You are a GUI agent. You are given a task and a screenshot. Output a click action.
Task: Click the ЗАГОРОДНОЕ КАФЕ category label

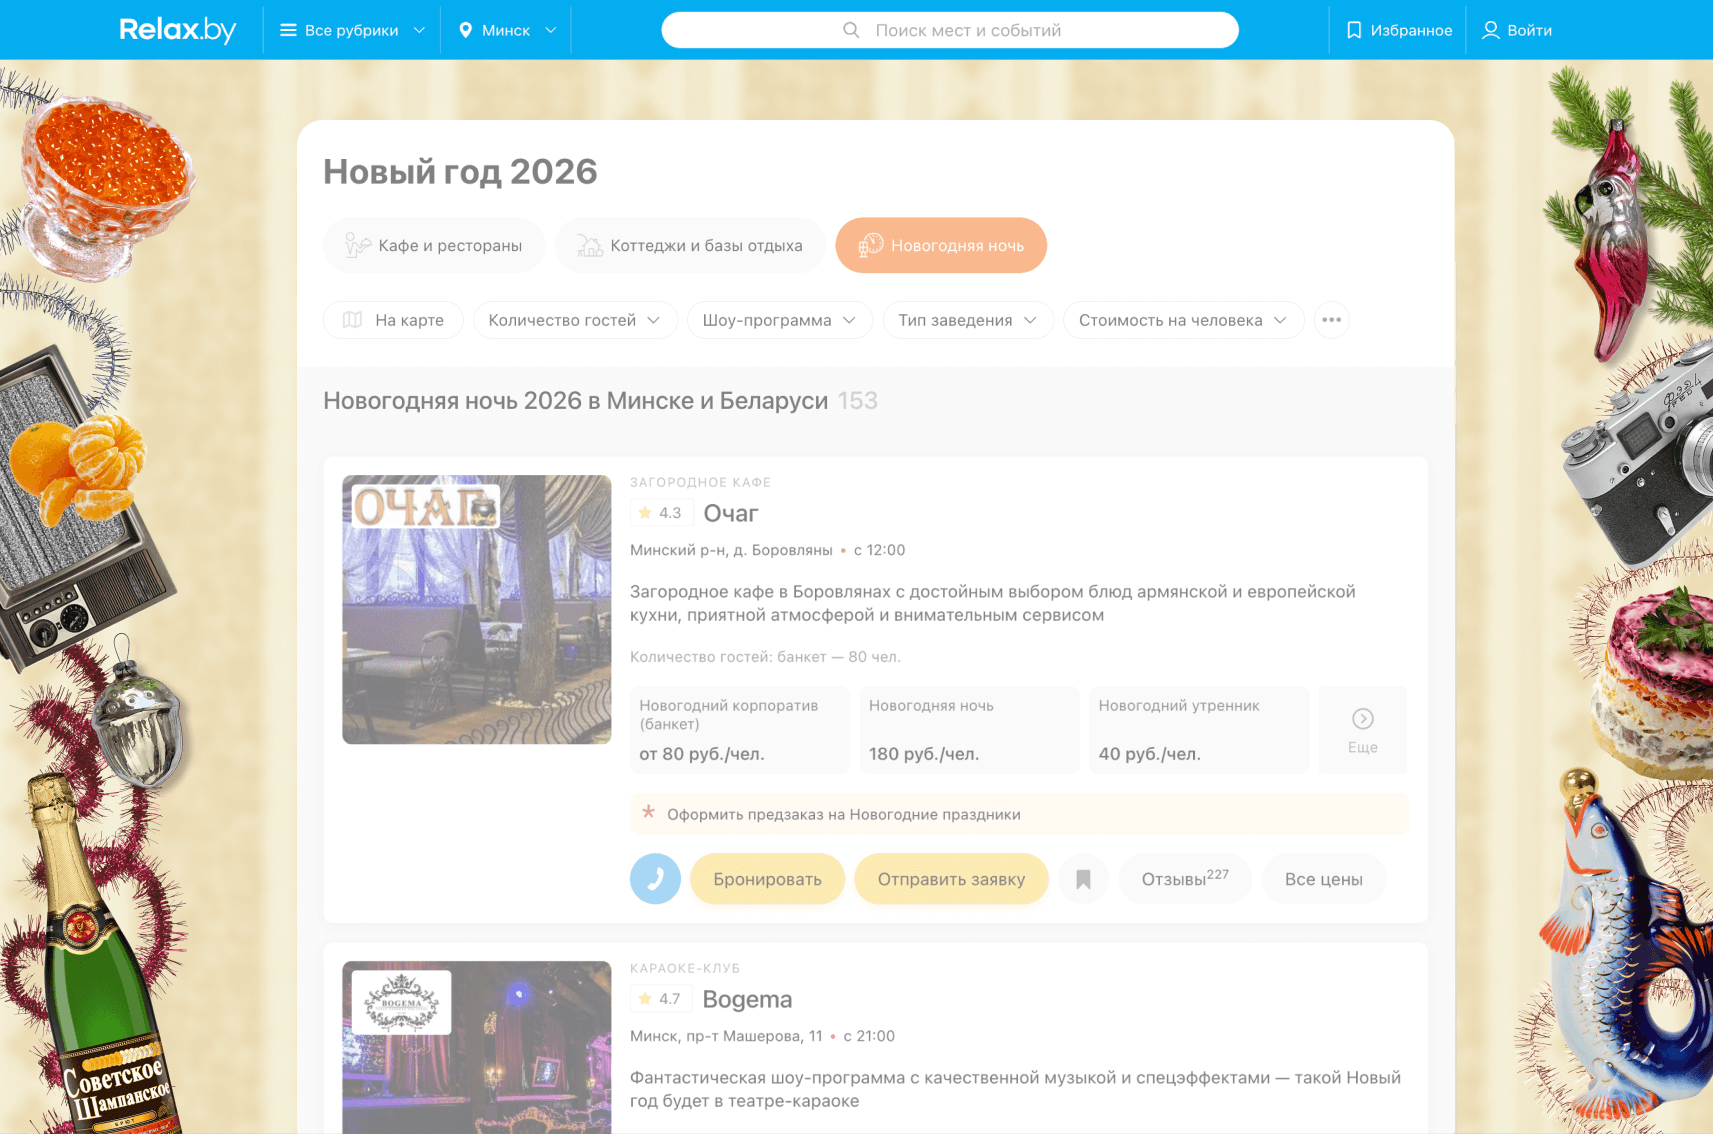coord(700,482)
